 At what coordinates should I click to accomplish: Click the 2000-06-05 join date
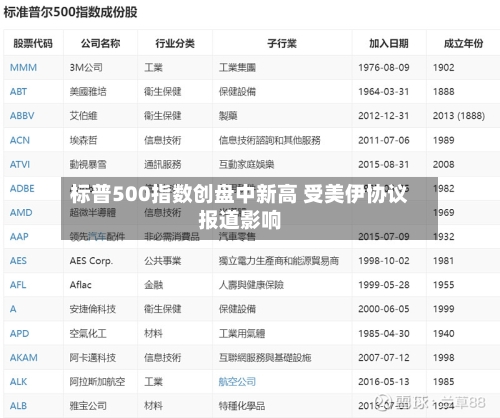tap(384, 309)
